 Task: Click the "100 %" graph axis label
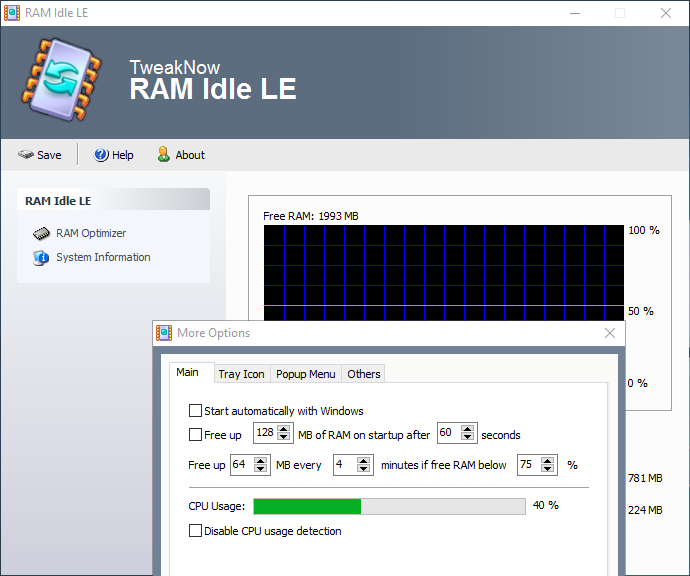click(644, 230)
